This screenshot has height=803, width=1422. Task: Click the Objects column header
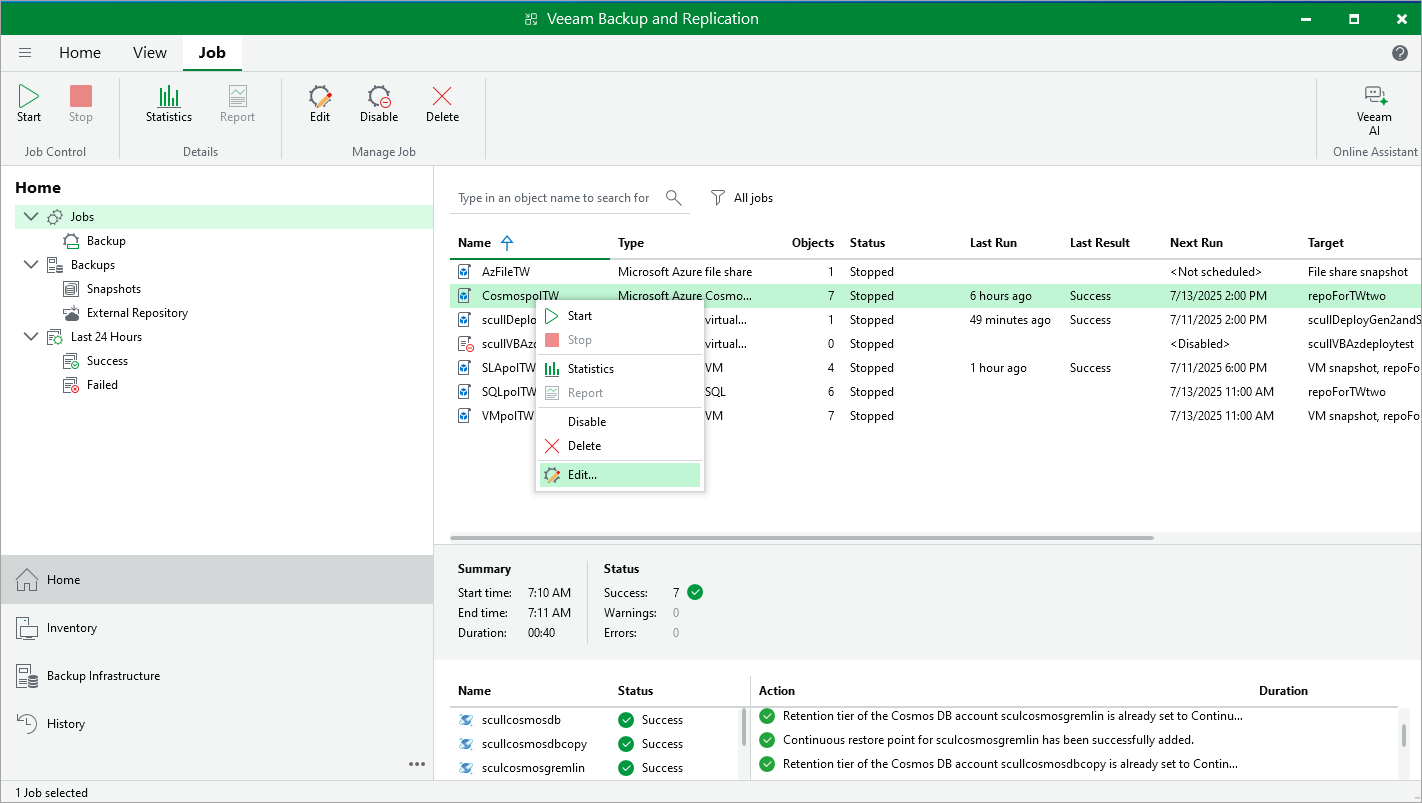(813, 243)
